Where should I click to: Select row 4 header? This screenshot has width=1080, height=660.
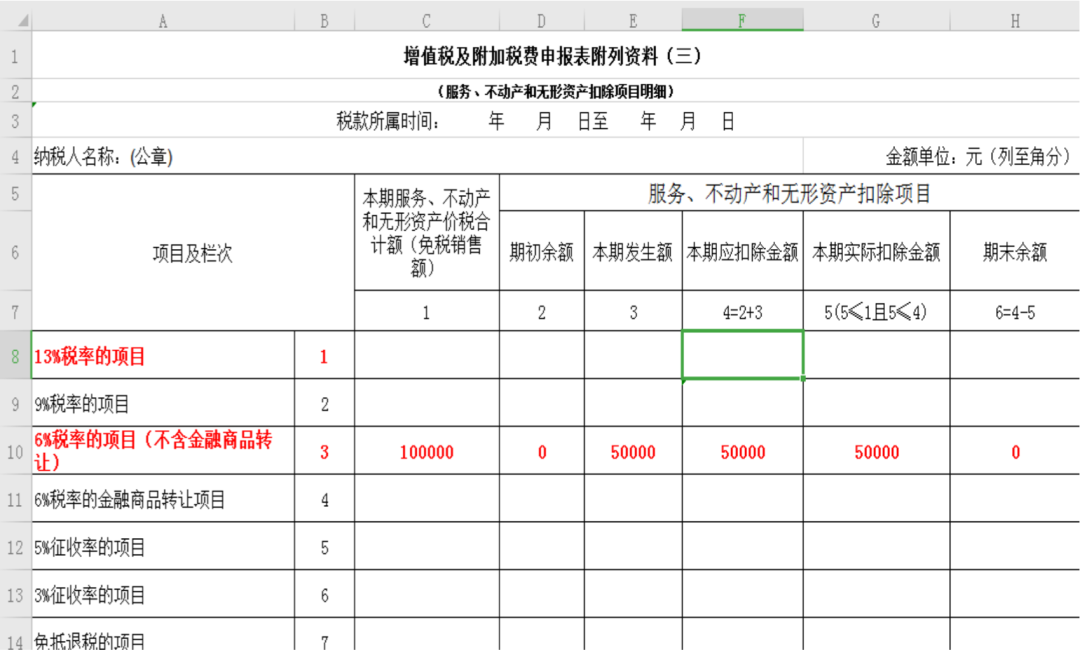[x=15, y=156]
